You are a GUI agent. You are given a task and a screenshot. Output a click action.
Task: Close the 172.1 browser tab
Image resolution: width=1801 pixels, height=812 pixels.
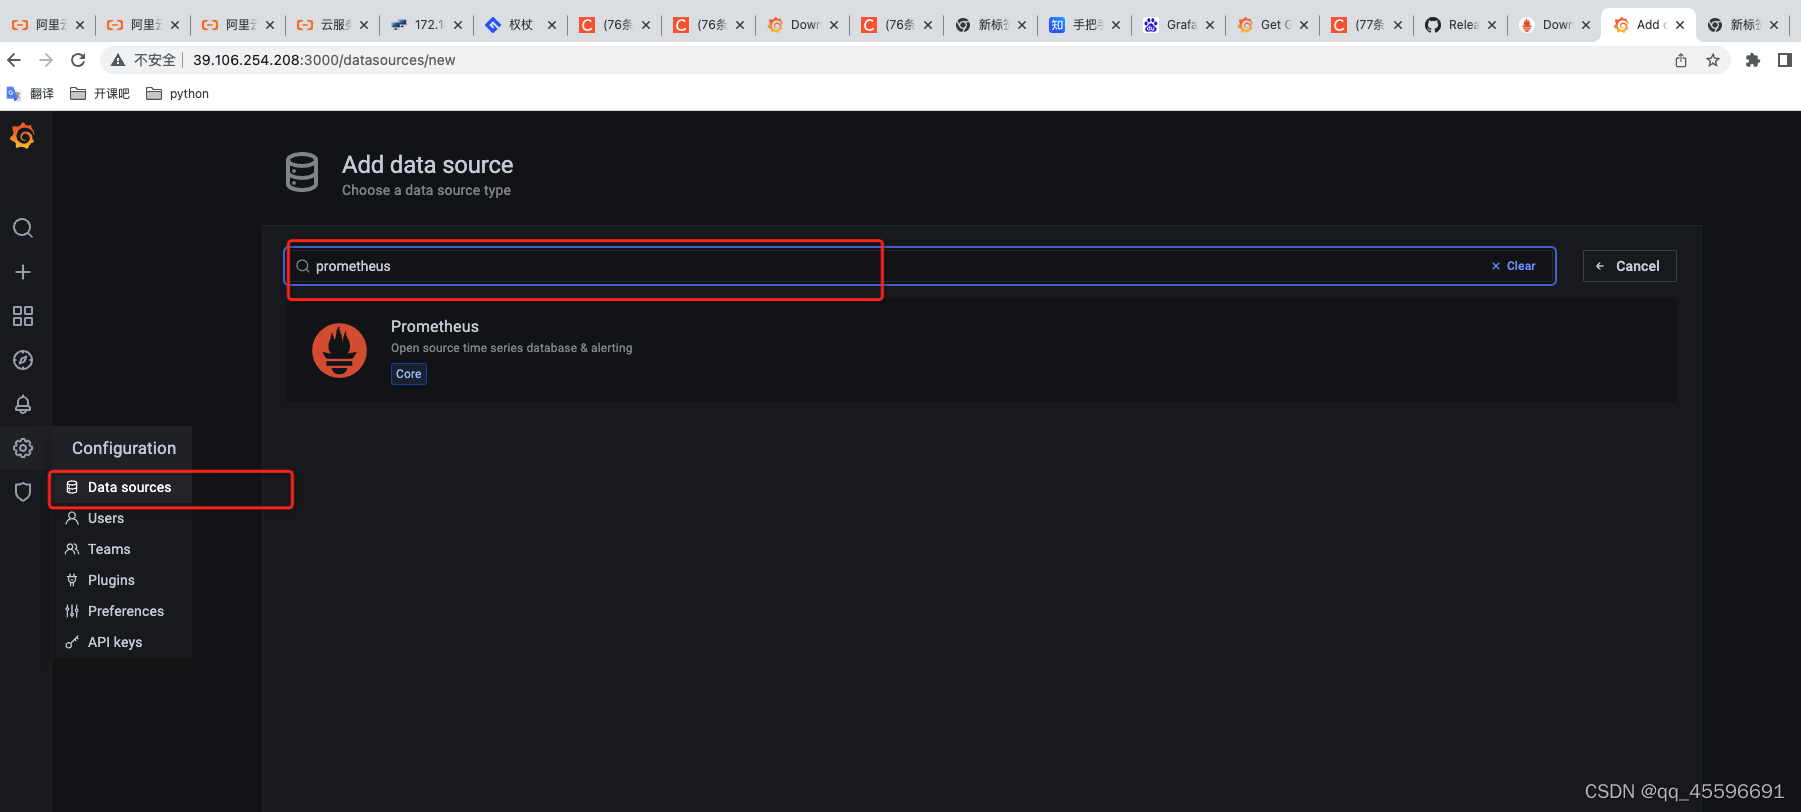click(458, 25)
